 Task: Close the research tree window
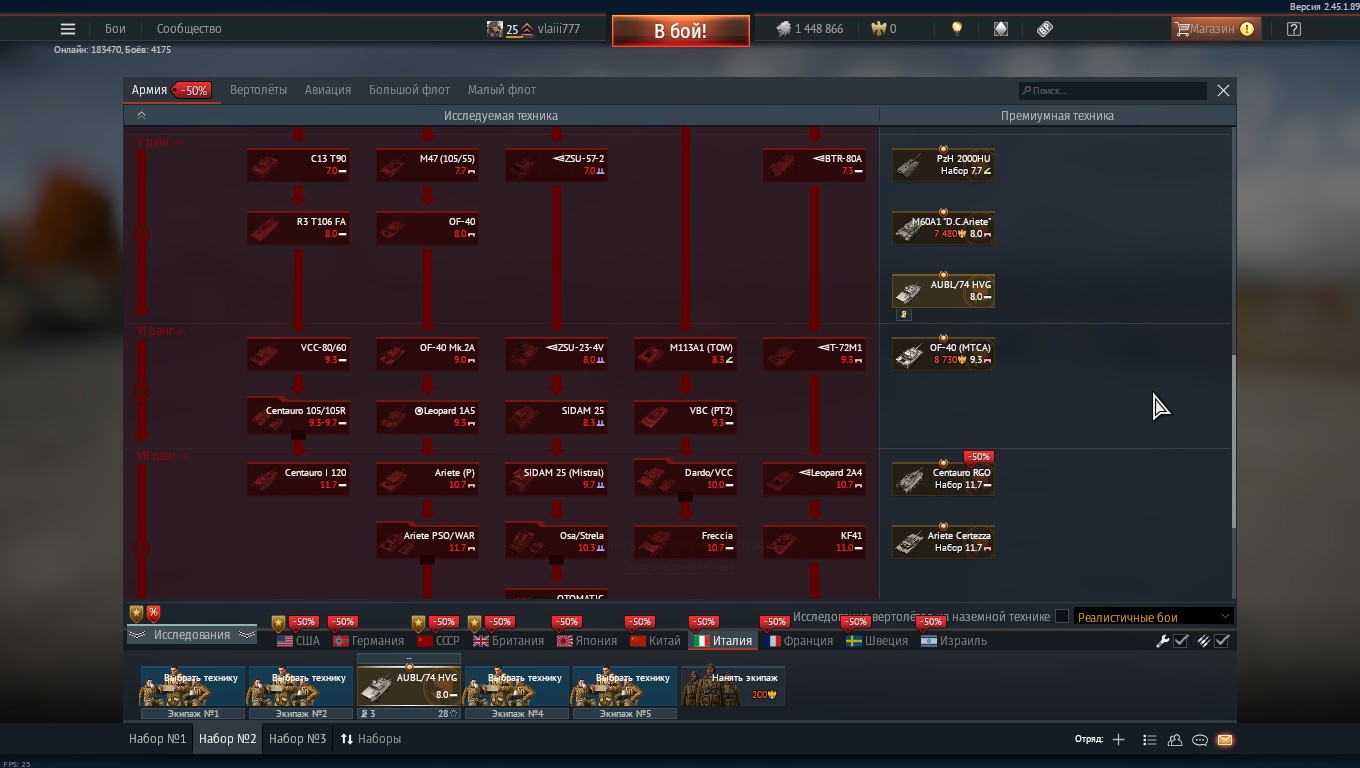click(1223, 91)
